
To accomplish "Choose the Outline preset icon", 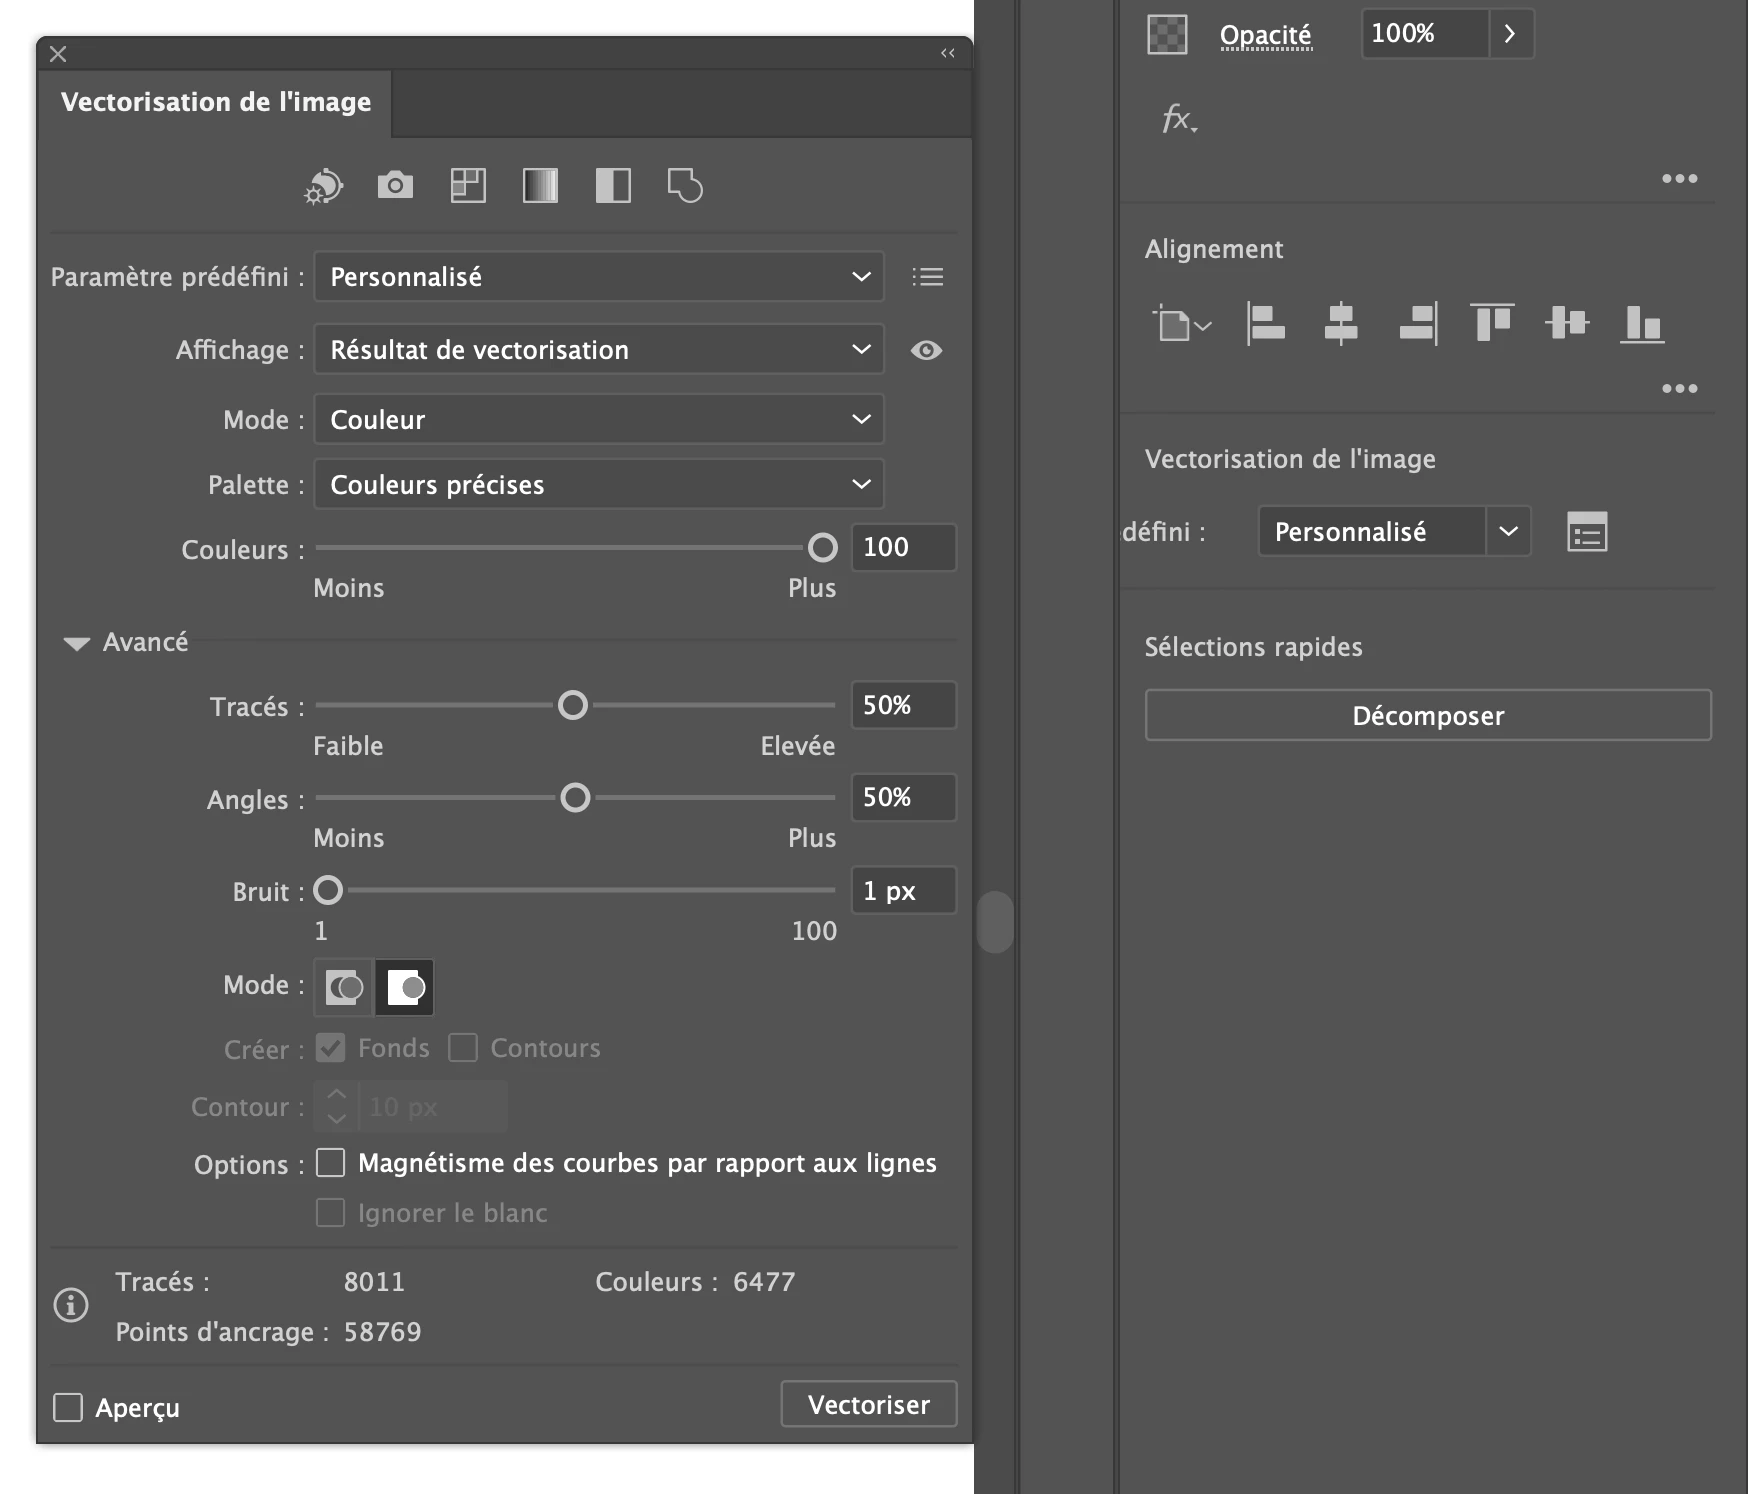I will pos(685,185).
